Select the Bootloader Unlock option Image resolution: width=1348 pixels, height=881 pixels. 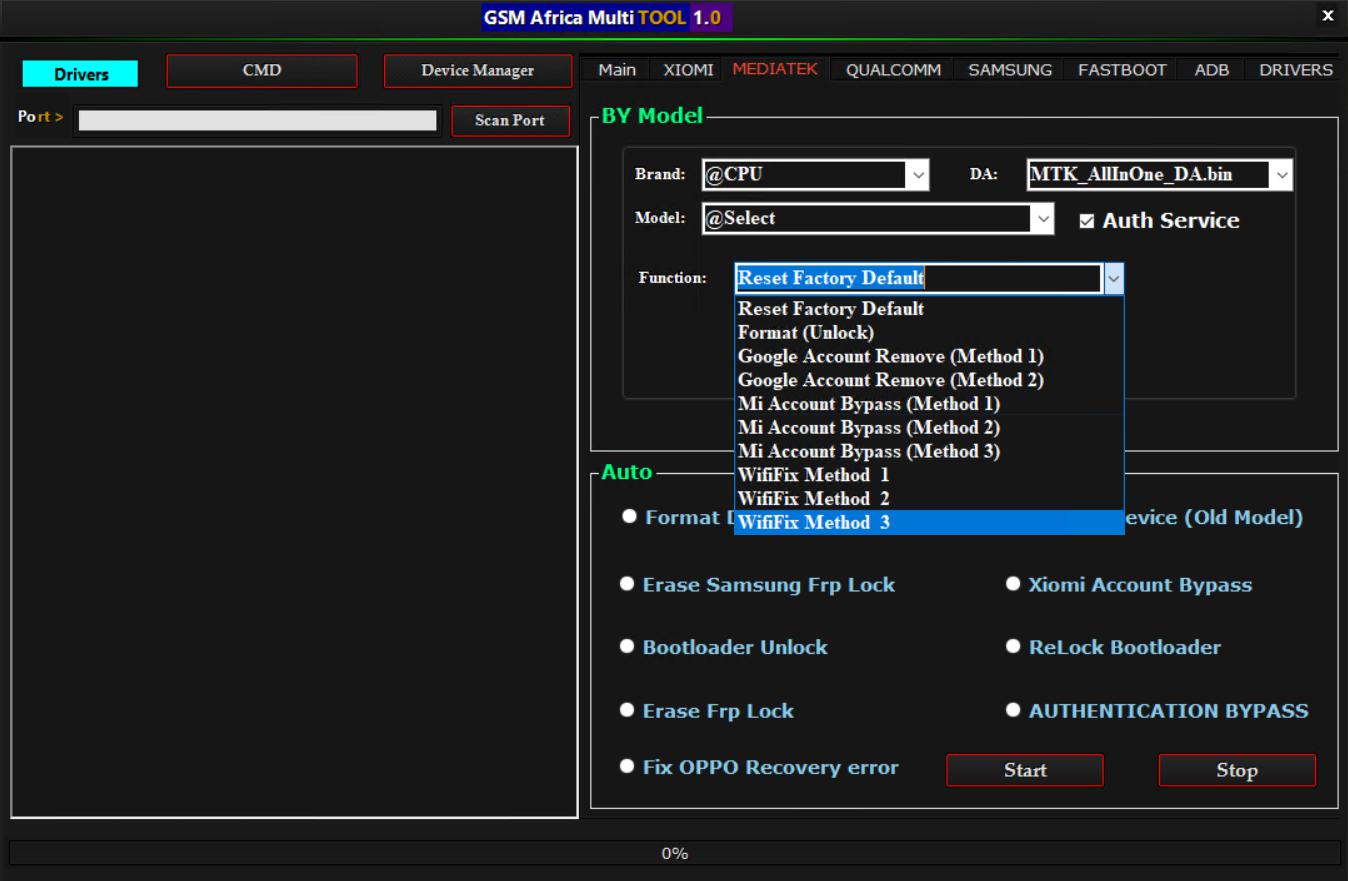point(627,647)
